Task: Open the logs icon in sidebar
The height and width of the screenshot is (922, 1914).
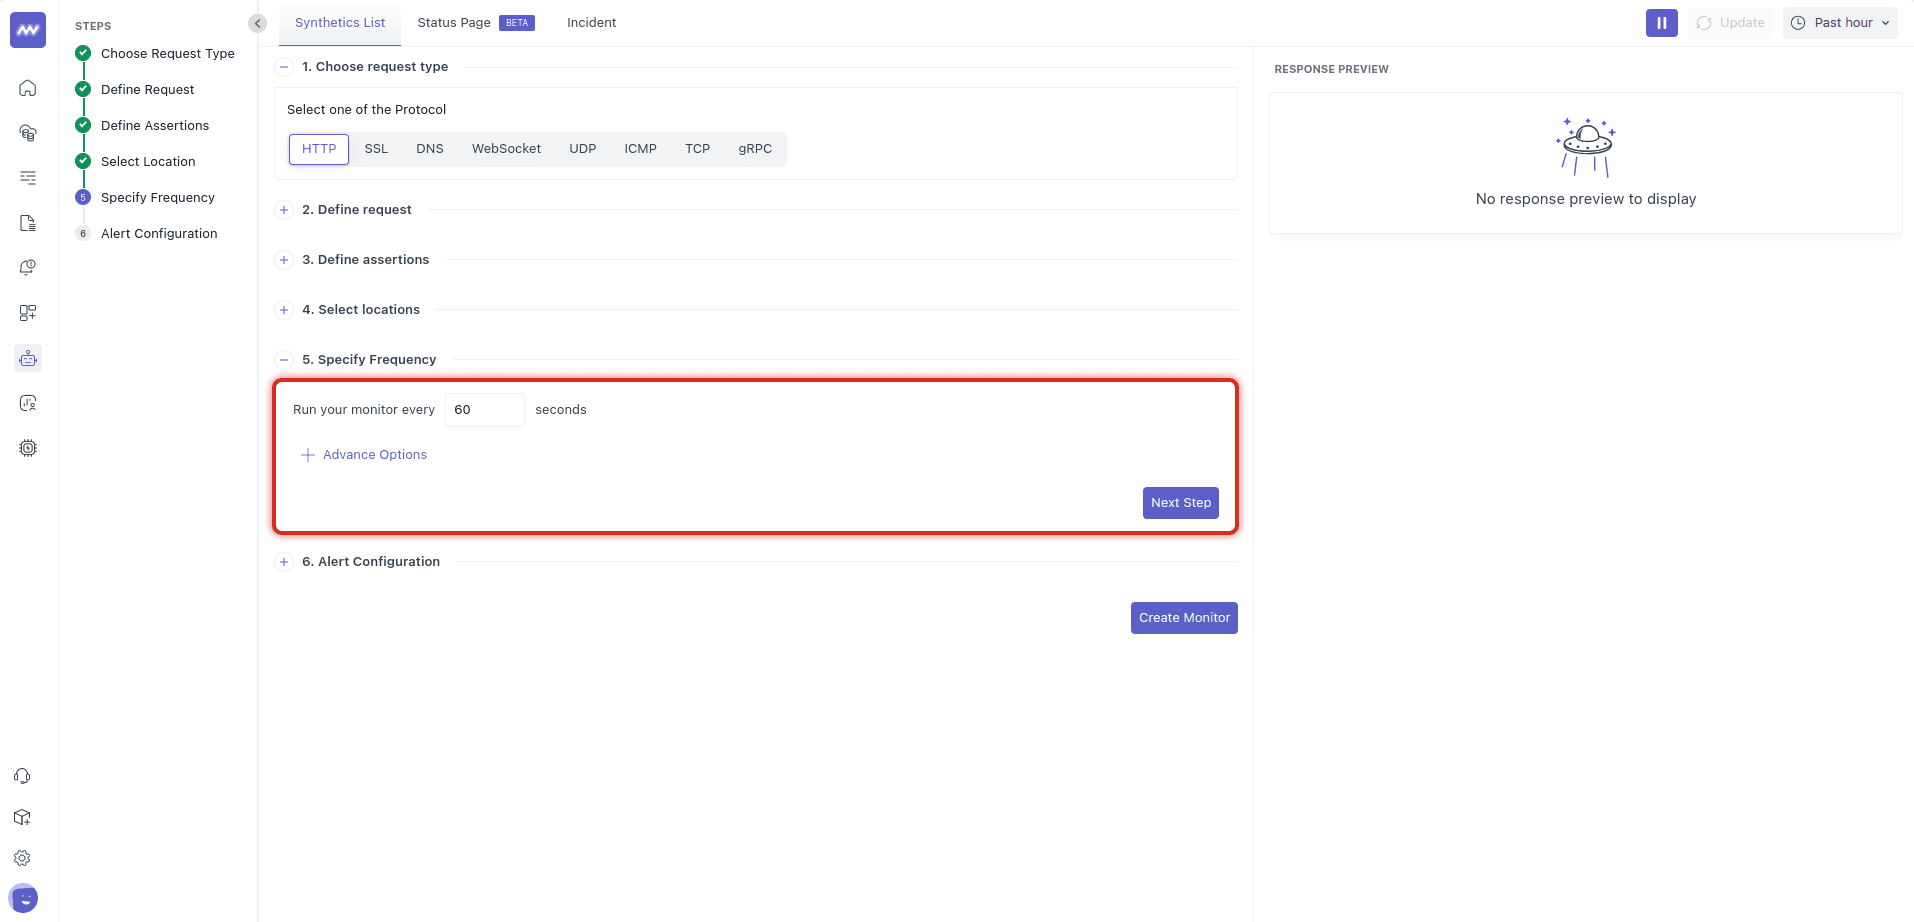Action: 28,178
